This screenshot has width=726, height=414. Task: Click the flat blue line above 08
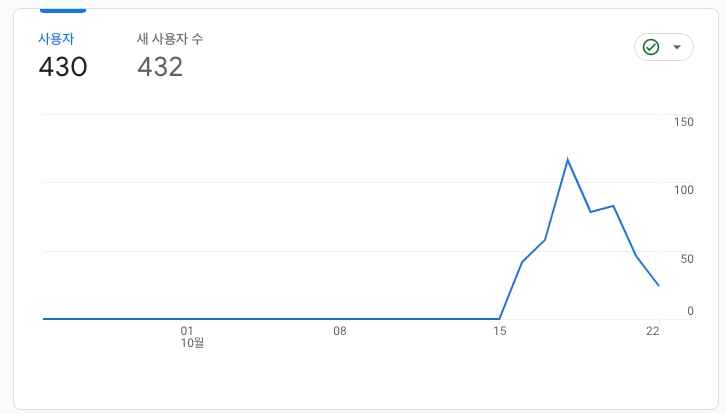340,319
